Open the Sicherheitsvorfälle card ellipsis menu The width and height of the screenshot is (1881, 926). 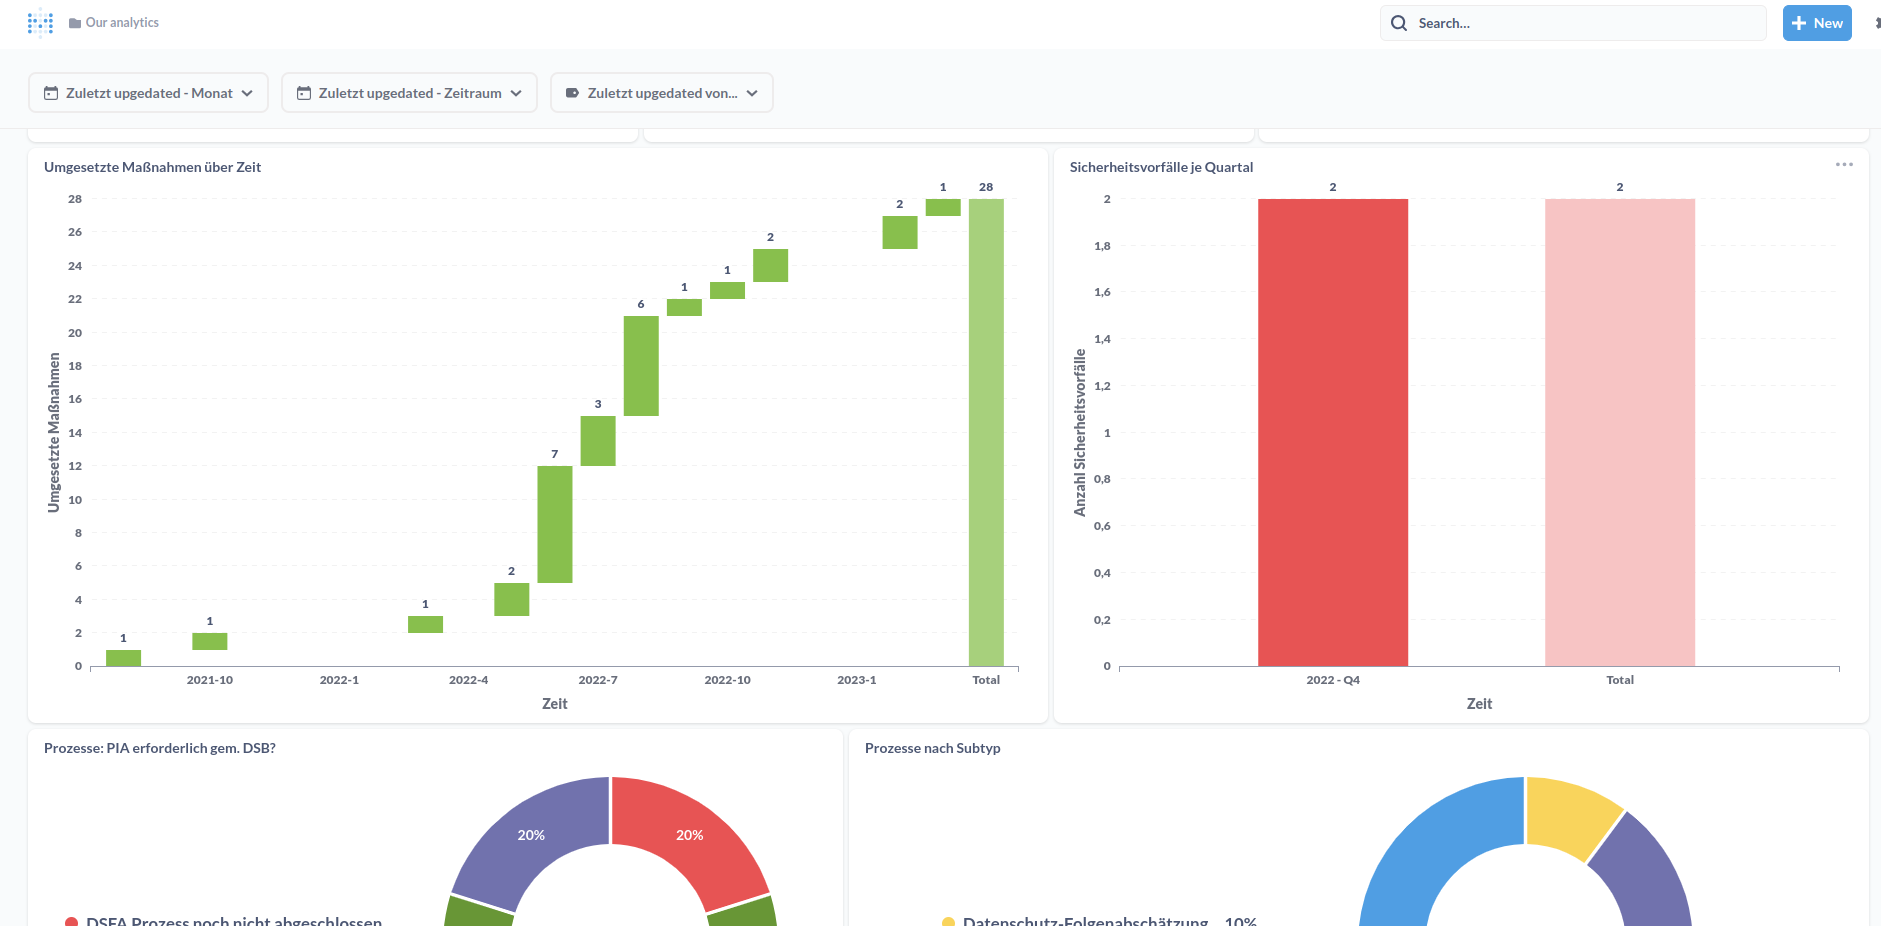pyautogui.click(x=1844, y=165)
